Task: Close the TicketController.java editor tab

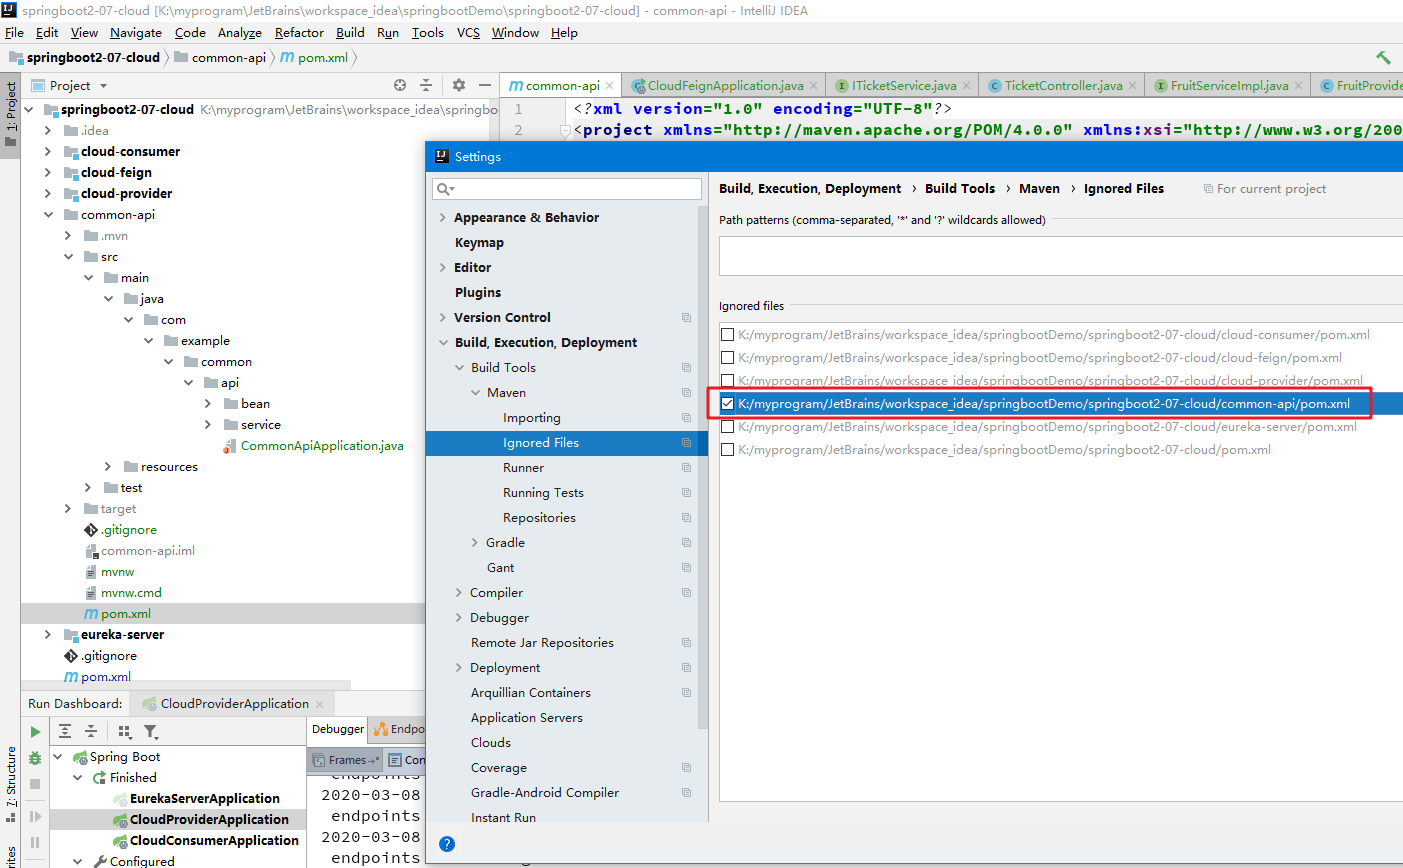Action: point(1133,86)
